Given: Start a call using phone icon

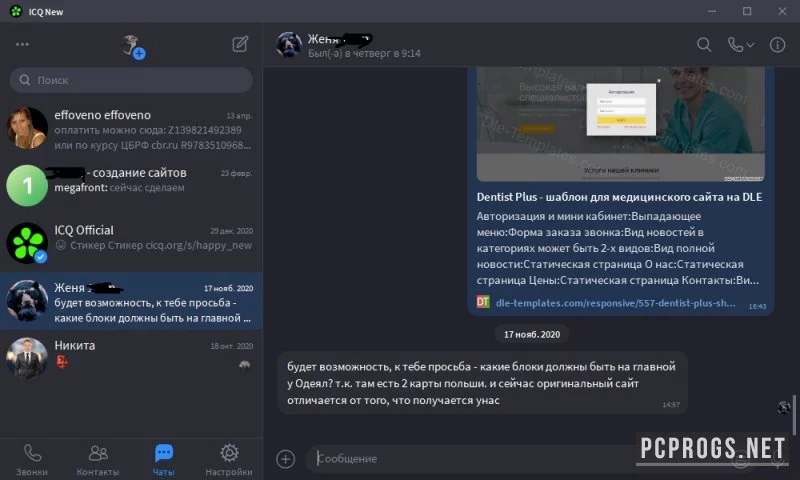Looking at the screenshot, I should tap(735, 45).
